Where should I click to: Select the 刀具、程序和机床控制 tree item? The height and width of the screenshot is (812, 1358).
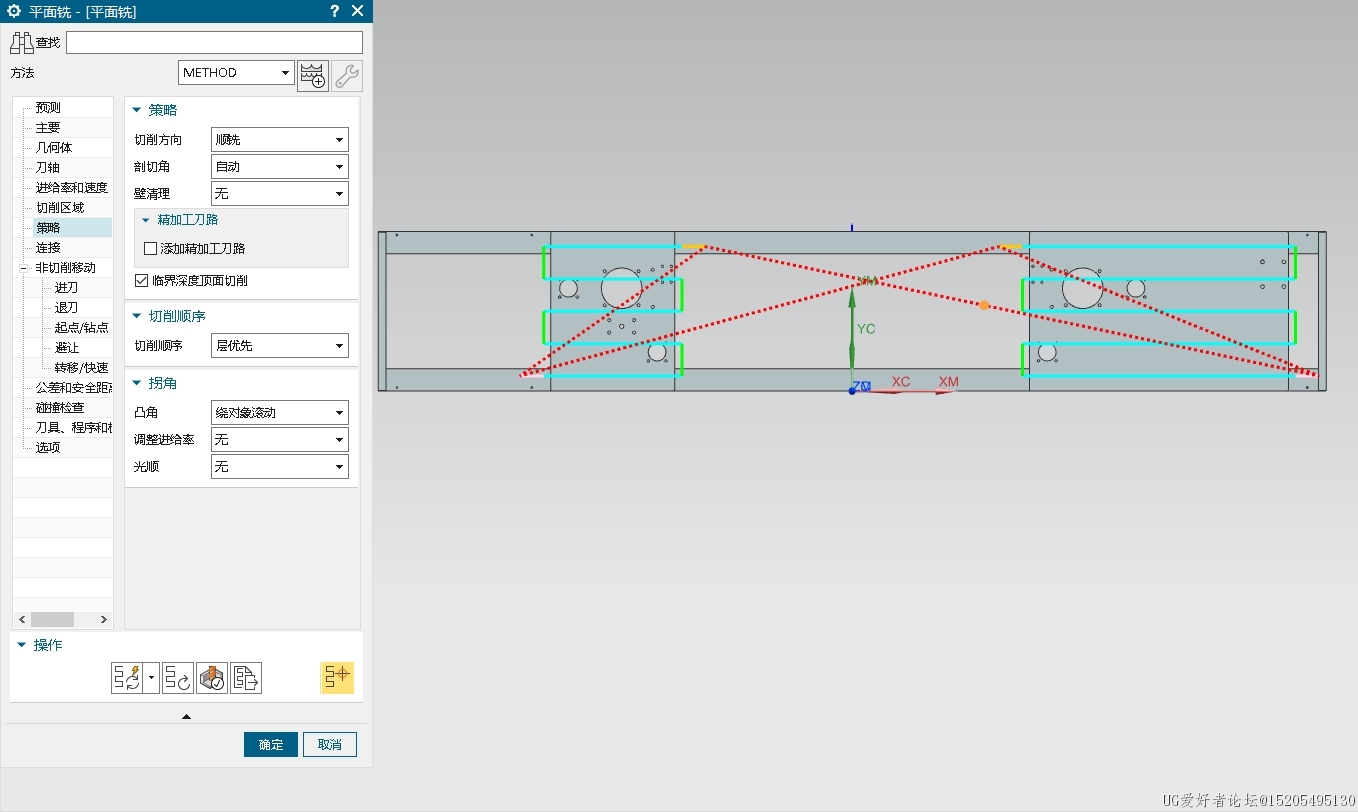[x=73, y=428]
